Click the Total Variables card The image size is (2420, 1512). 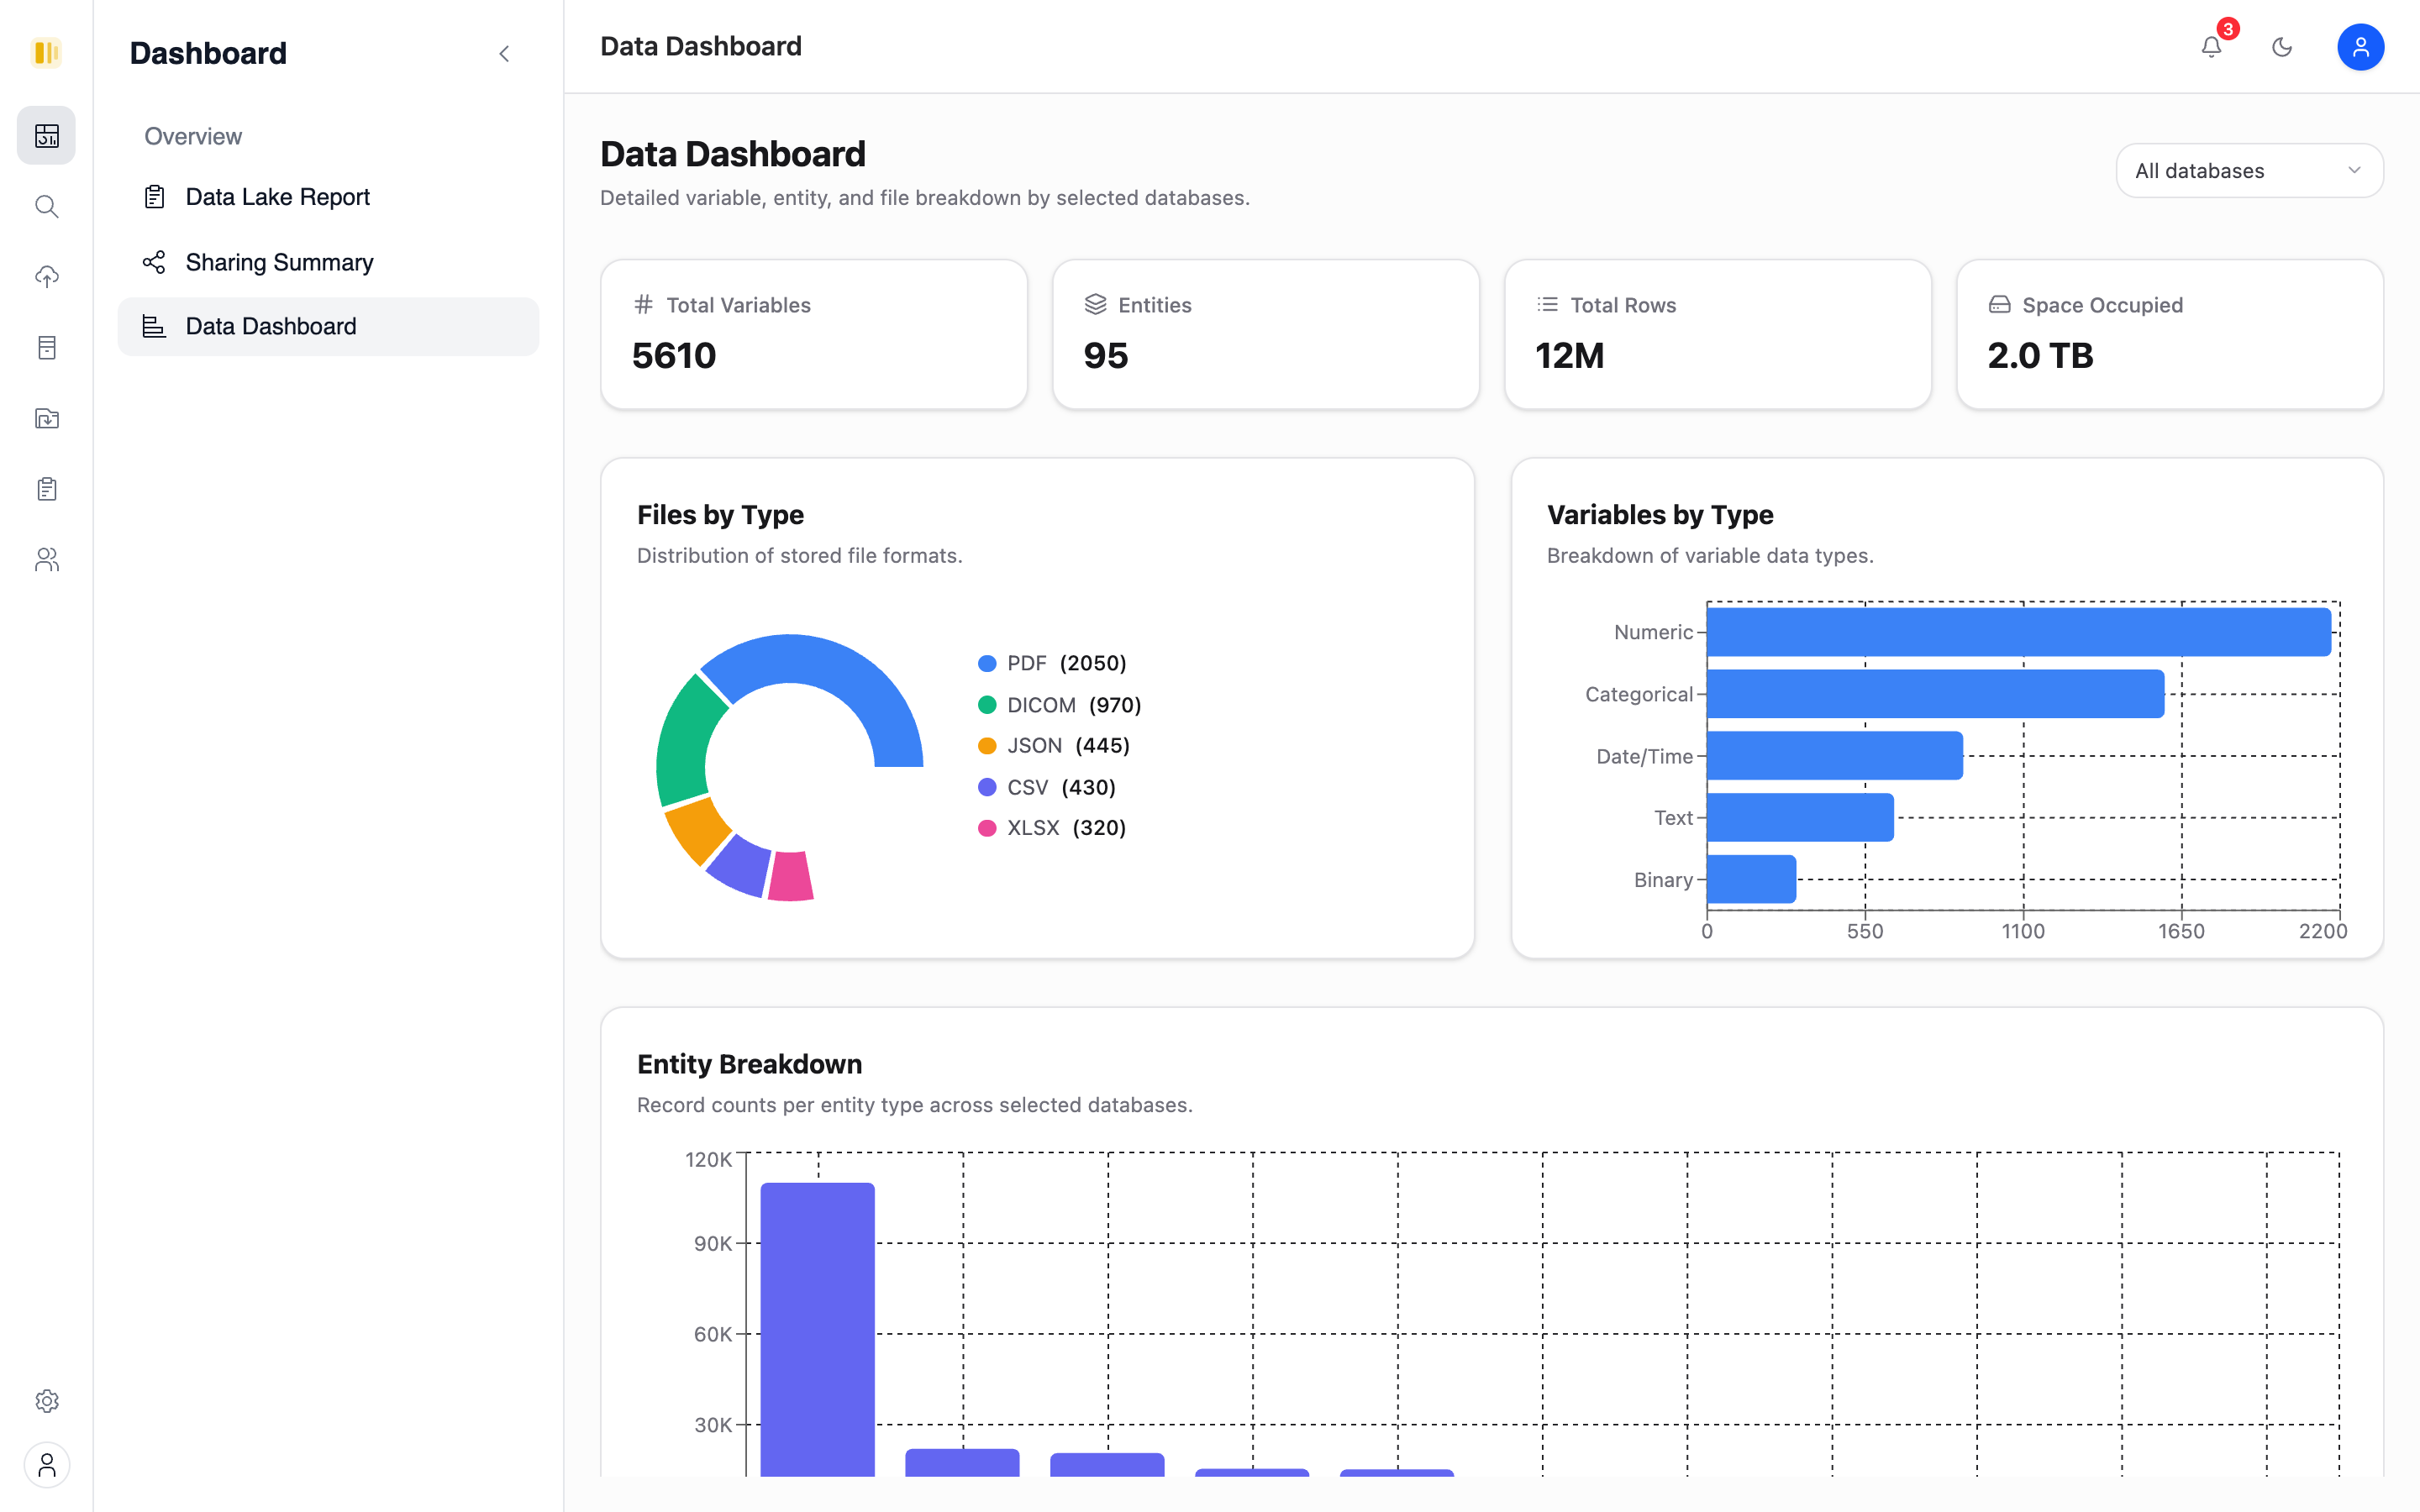(x=814, y=334)
